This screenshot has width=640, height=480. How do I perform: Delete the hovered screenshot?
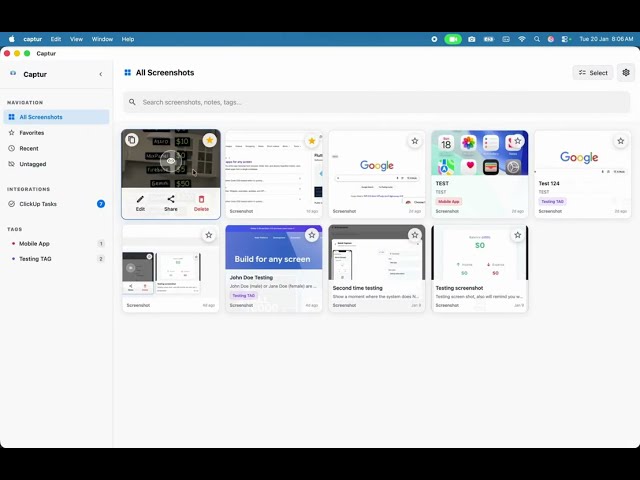(x=201, y=203)
